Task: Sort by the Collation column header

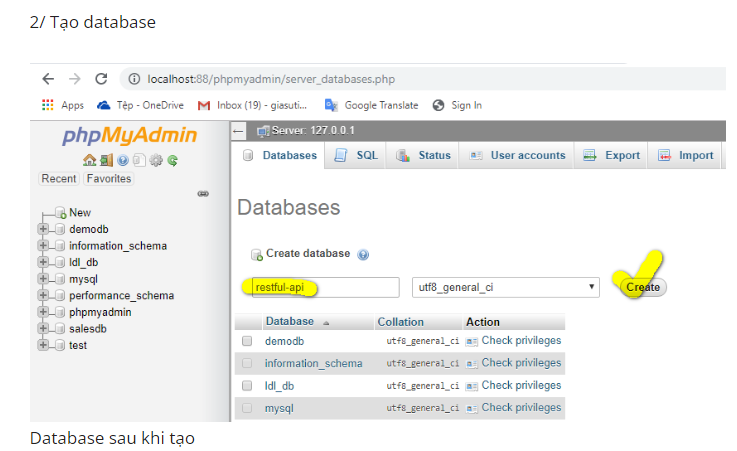Action: tap(400, 322)
